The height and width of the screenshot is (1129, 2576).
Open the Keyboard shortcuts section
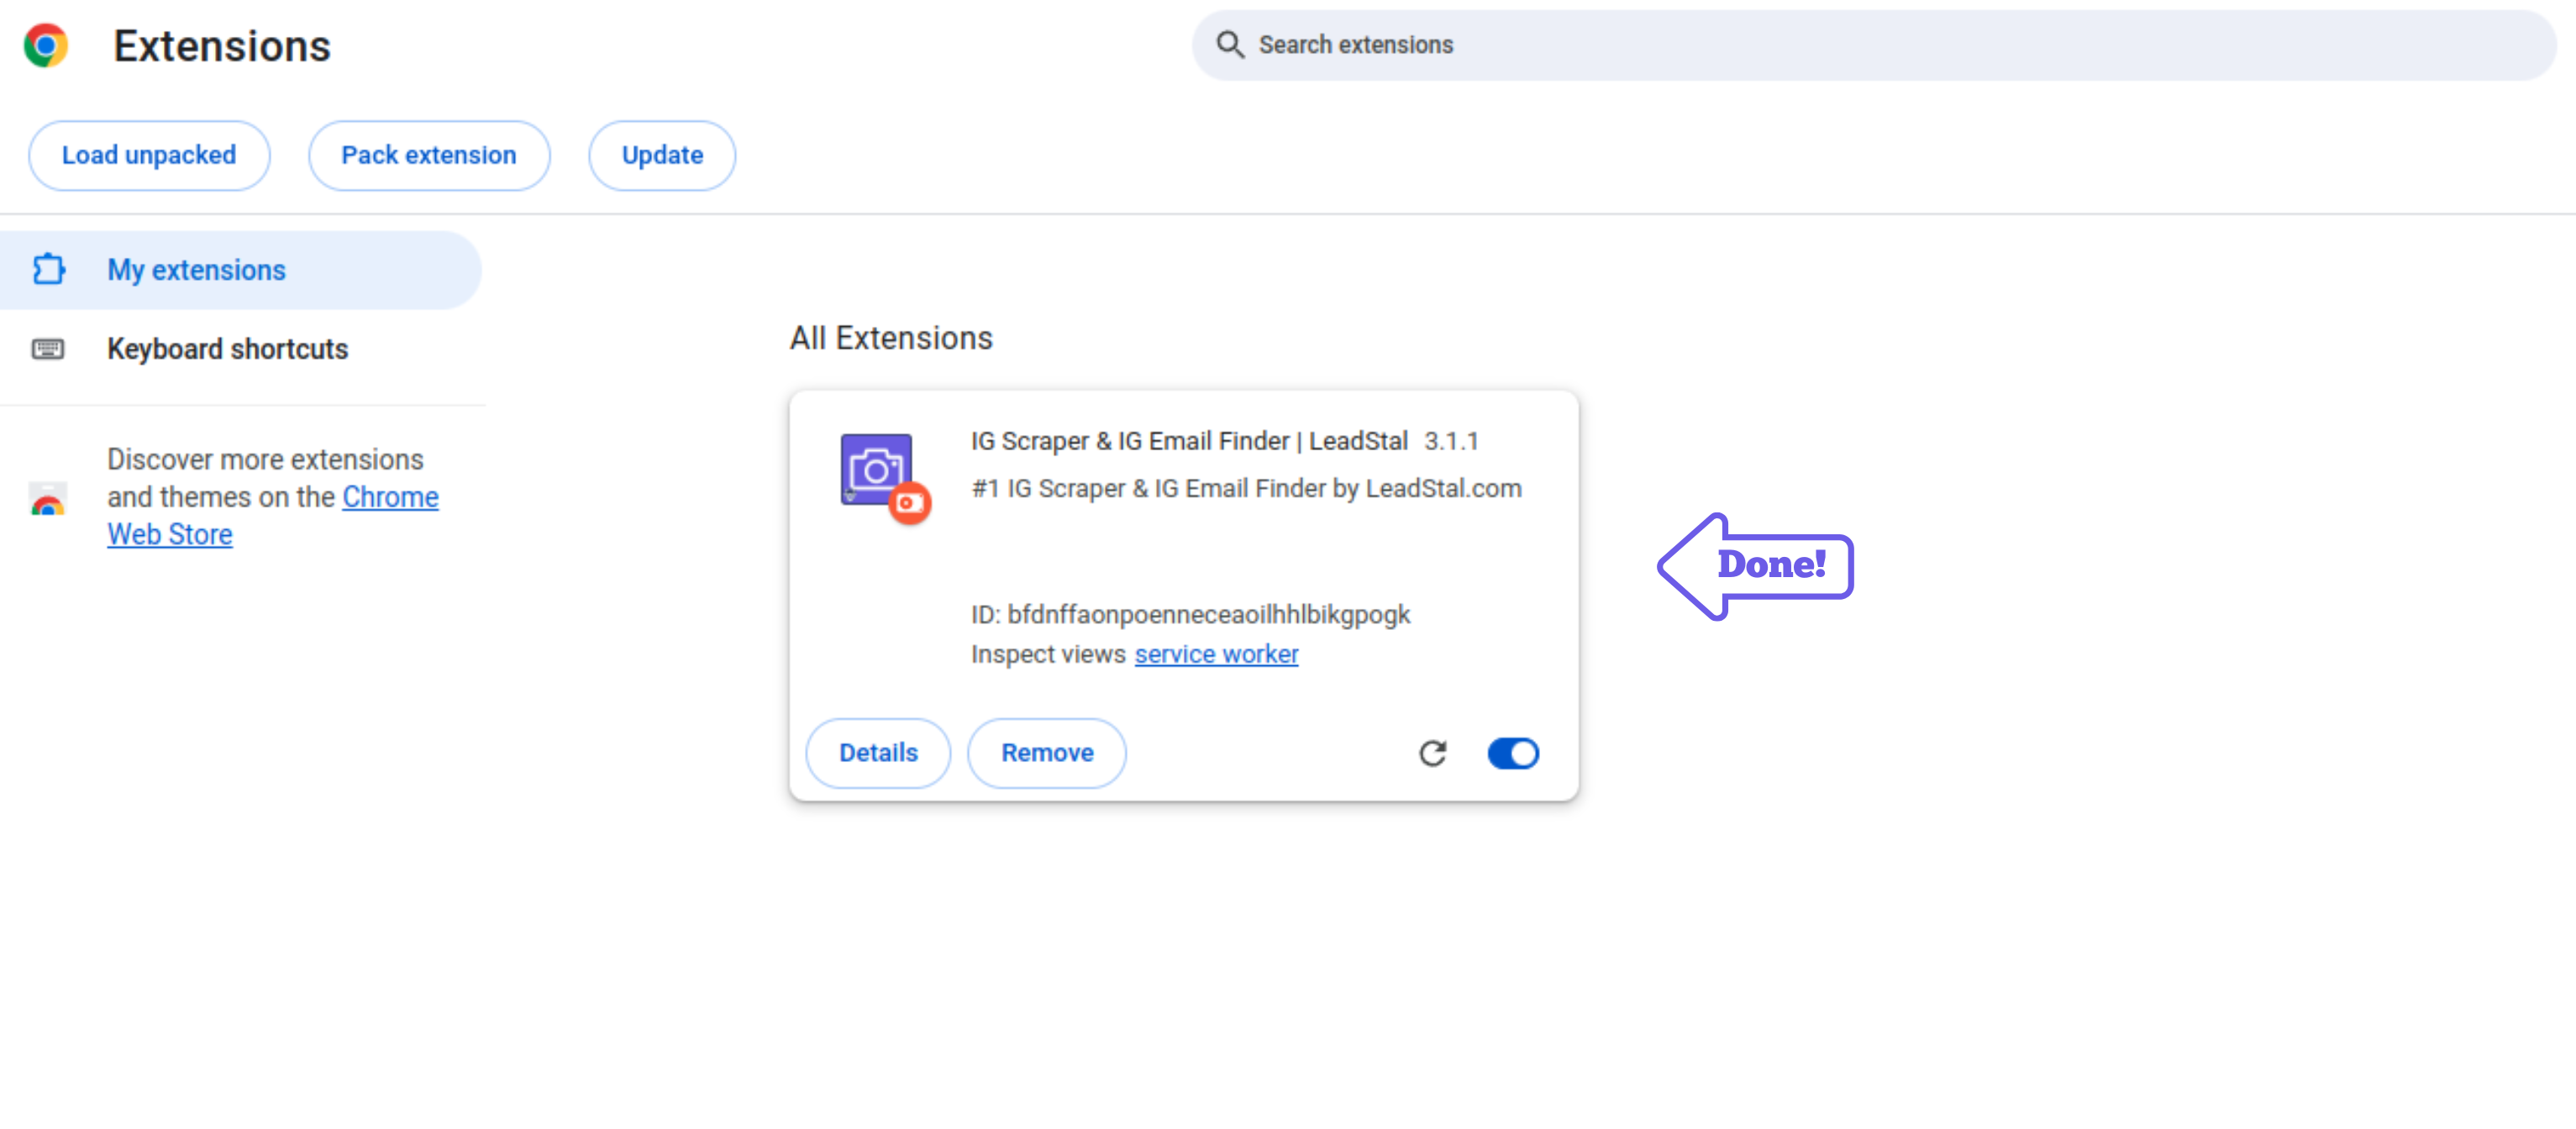pos(227,349)
